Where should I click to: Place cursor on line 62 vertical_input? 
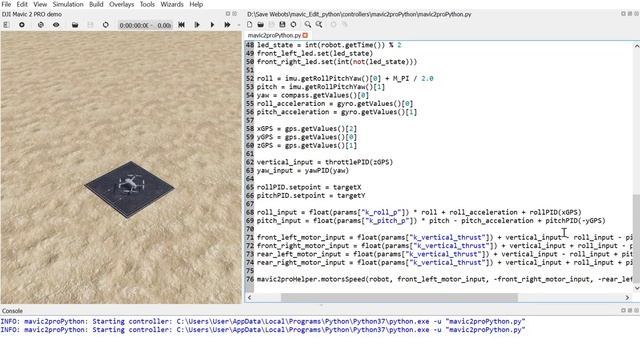[325, 162]
